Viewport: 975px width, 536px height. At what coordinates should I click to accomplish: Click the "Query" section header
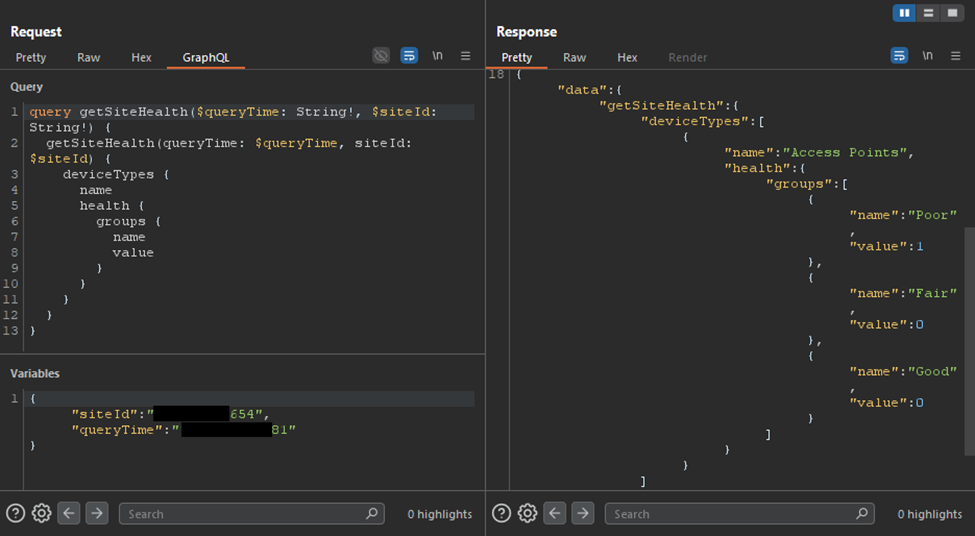[x=26, y=86]
